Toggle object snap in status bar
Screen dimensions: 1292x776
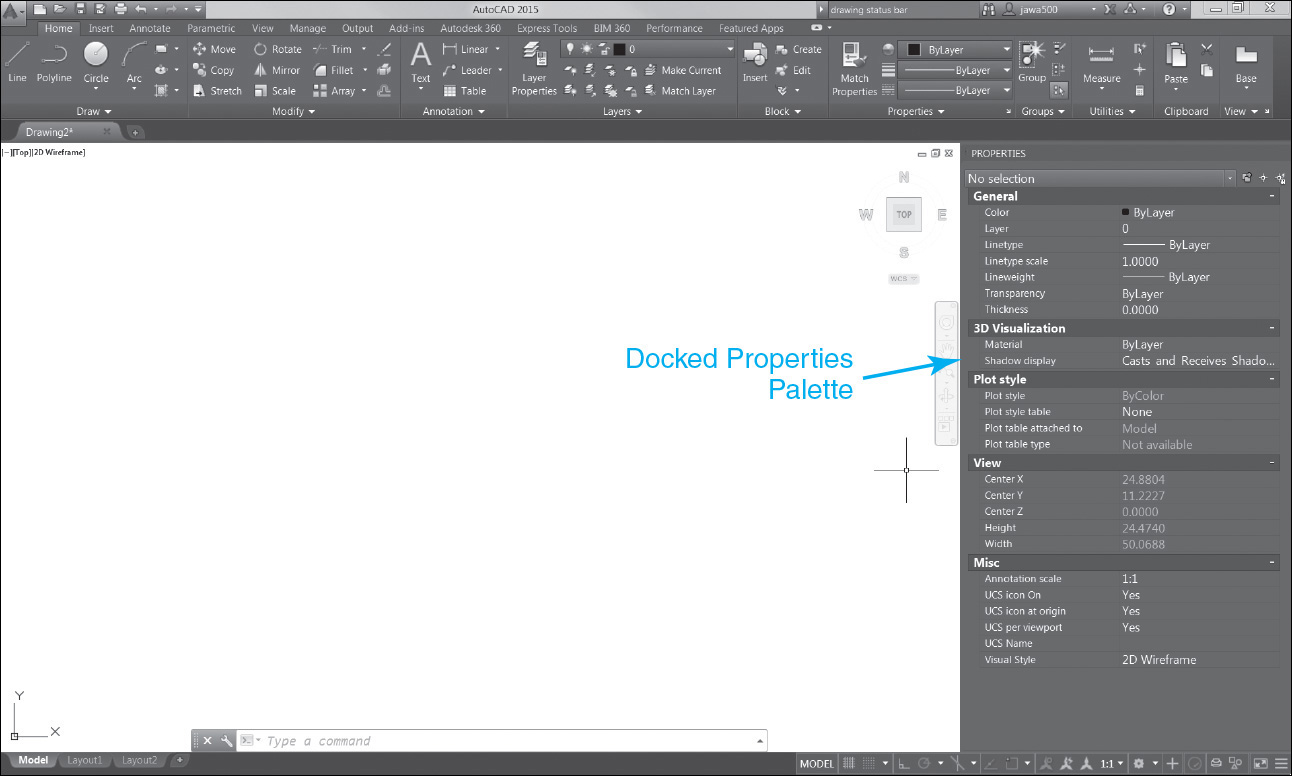[x=1012, y=764]
